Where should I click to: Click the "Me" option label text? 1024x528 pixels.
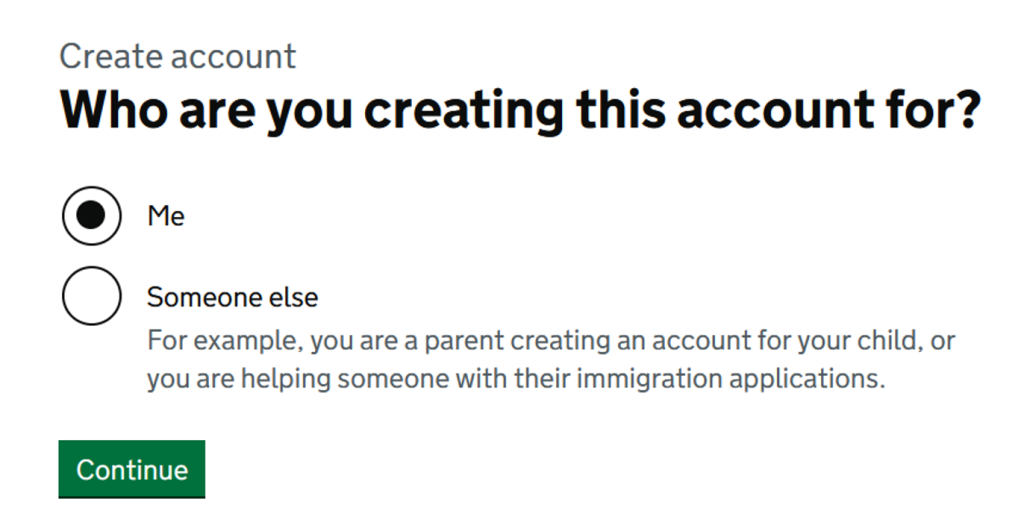pyautogui.click(x=166, y=216)
